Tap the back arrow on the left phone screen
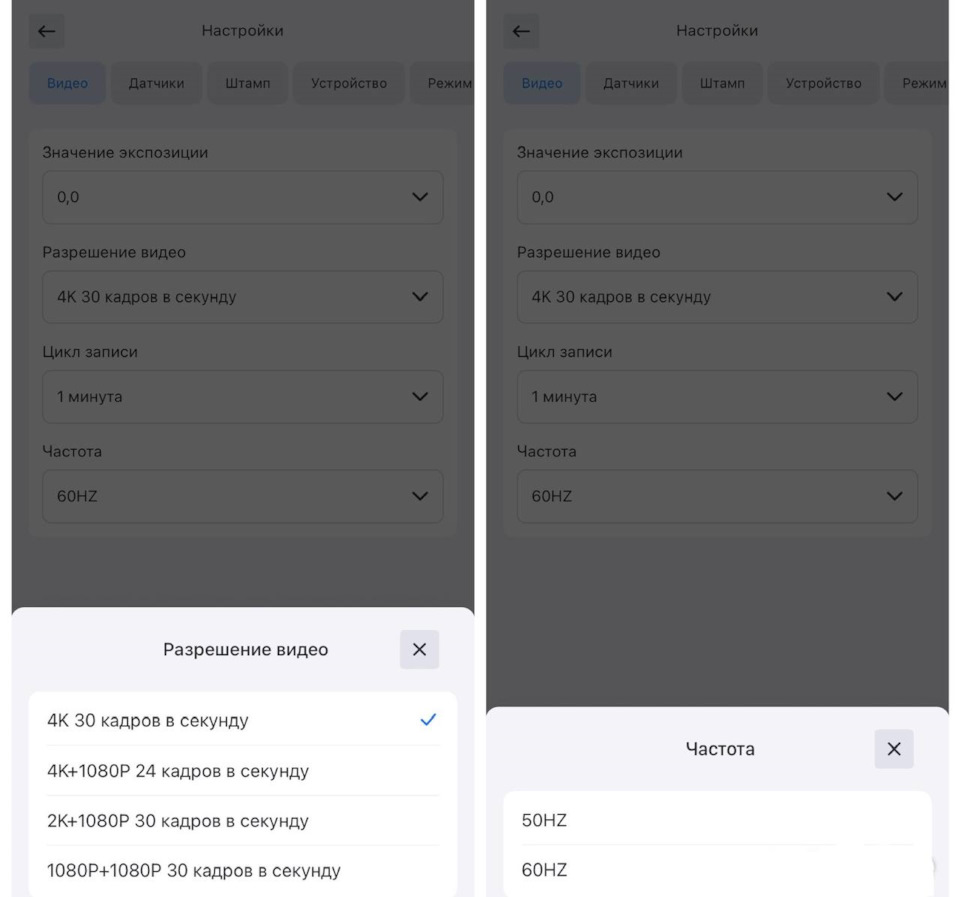Screen dimensions: 960x897 [46, 31]
